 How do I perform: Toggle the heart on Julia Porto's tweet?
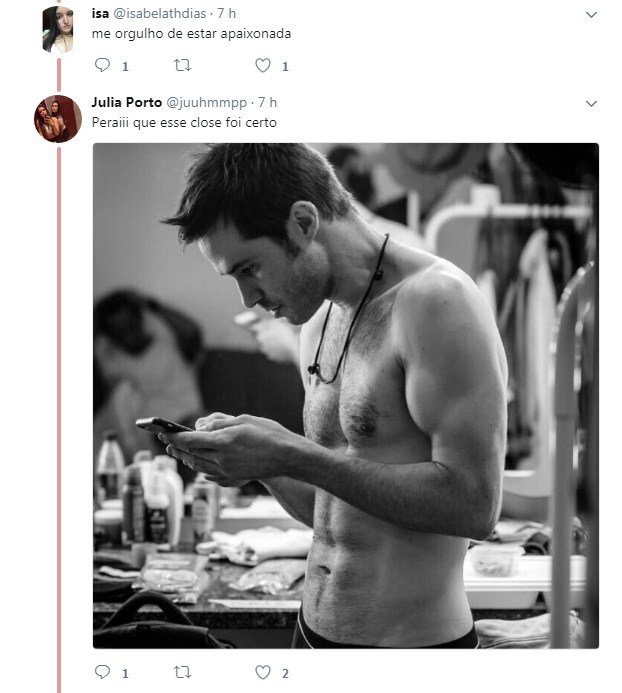click(x=263, y=673)
